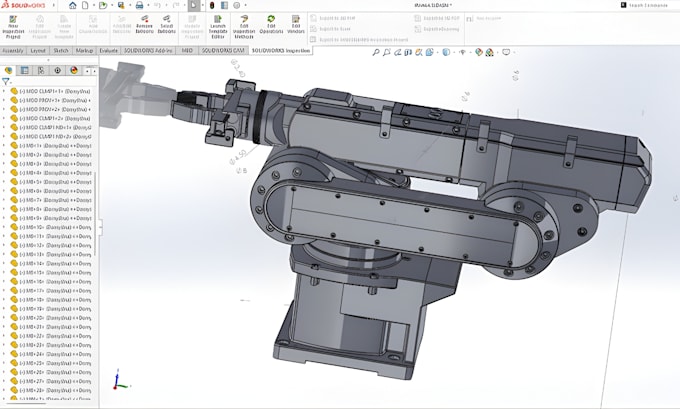Viewport: 680px width, 409px height.
Task: Open the PropertyManager panel tab
Action: tap(25, 70)
